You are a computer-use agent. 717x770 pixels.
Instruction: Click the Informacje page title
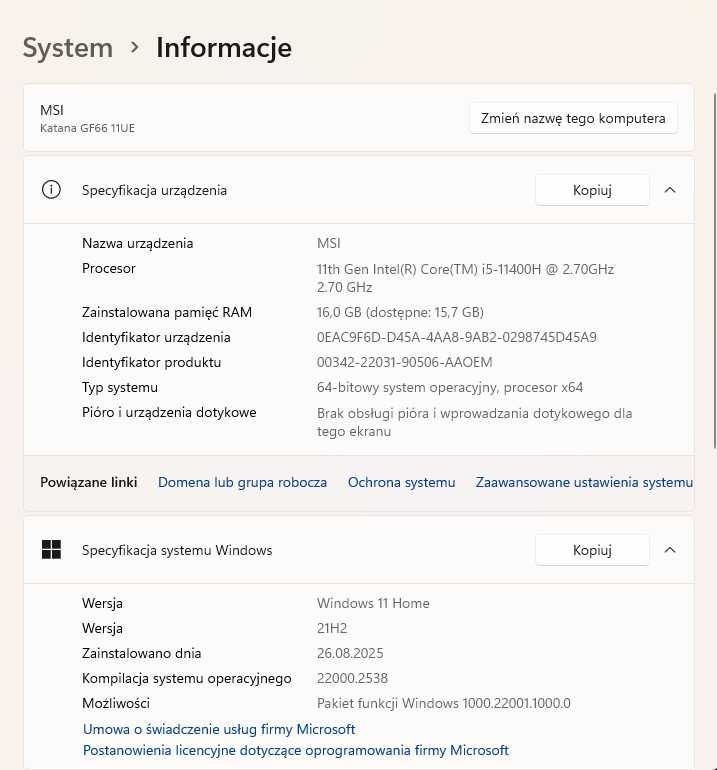click(224, 48)
